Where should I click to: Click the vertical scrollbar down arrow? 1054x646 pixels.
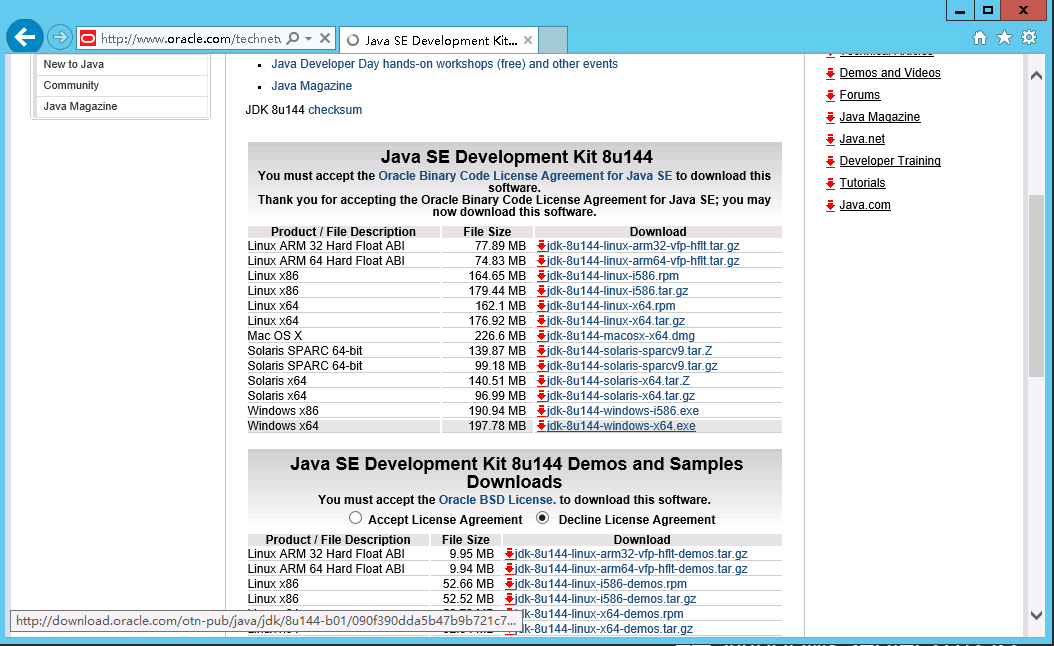tap(1037, 615)
